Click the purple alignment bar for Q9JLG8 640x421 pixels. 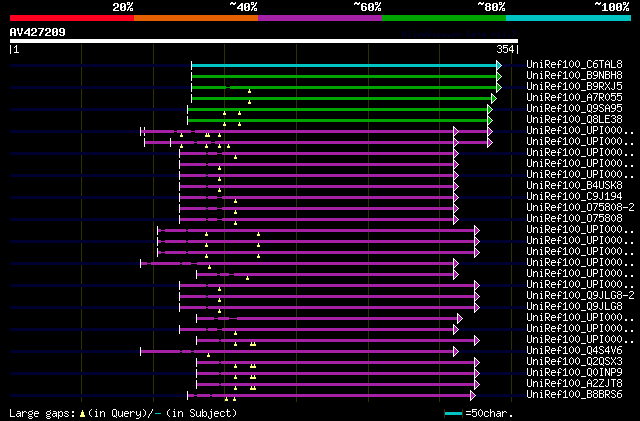click(327, 307)
